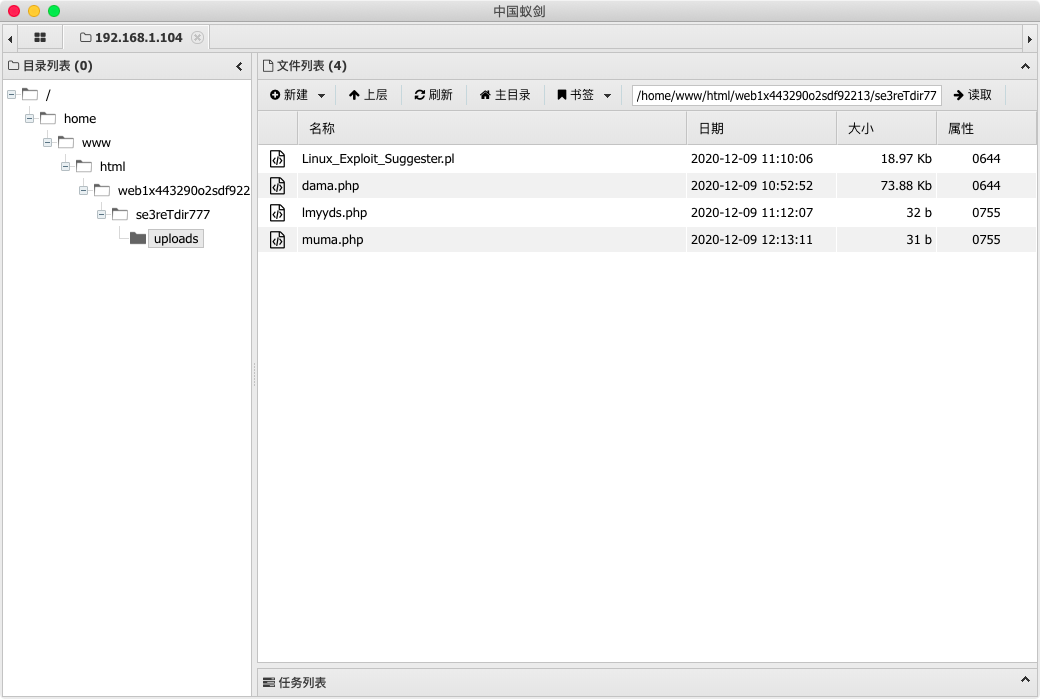Click file icon next to muma.php

[x=278, y=240]
